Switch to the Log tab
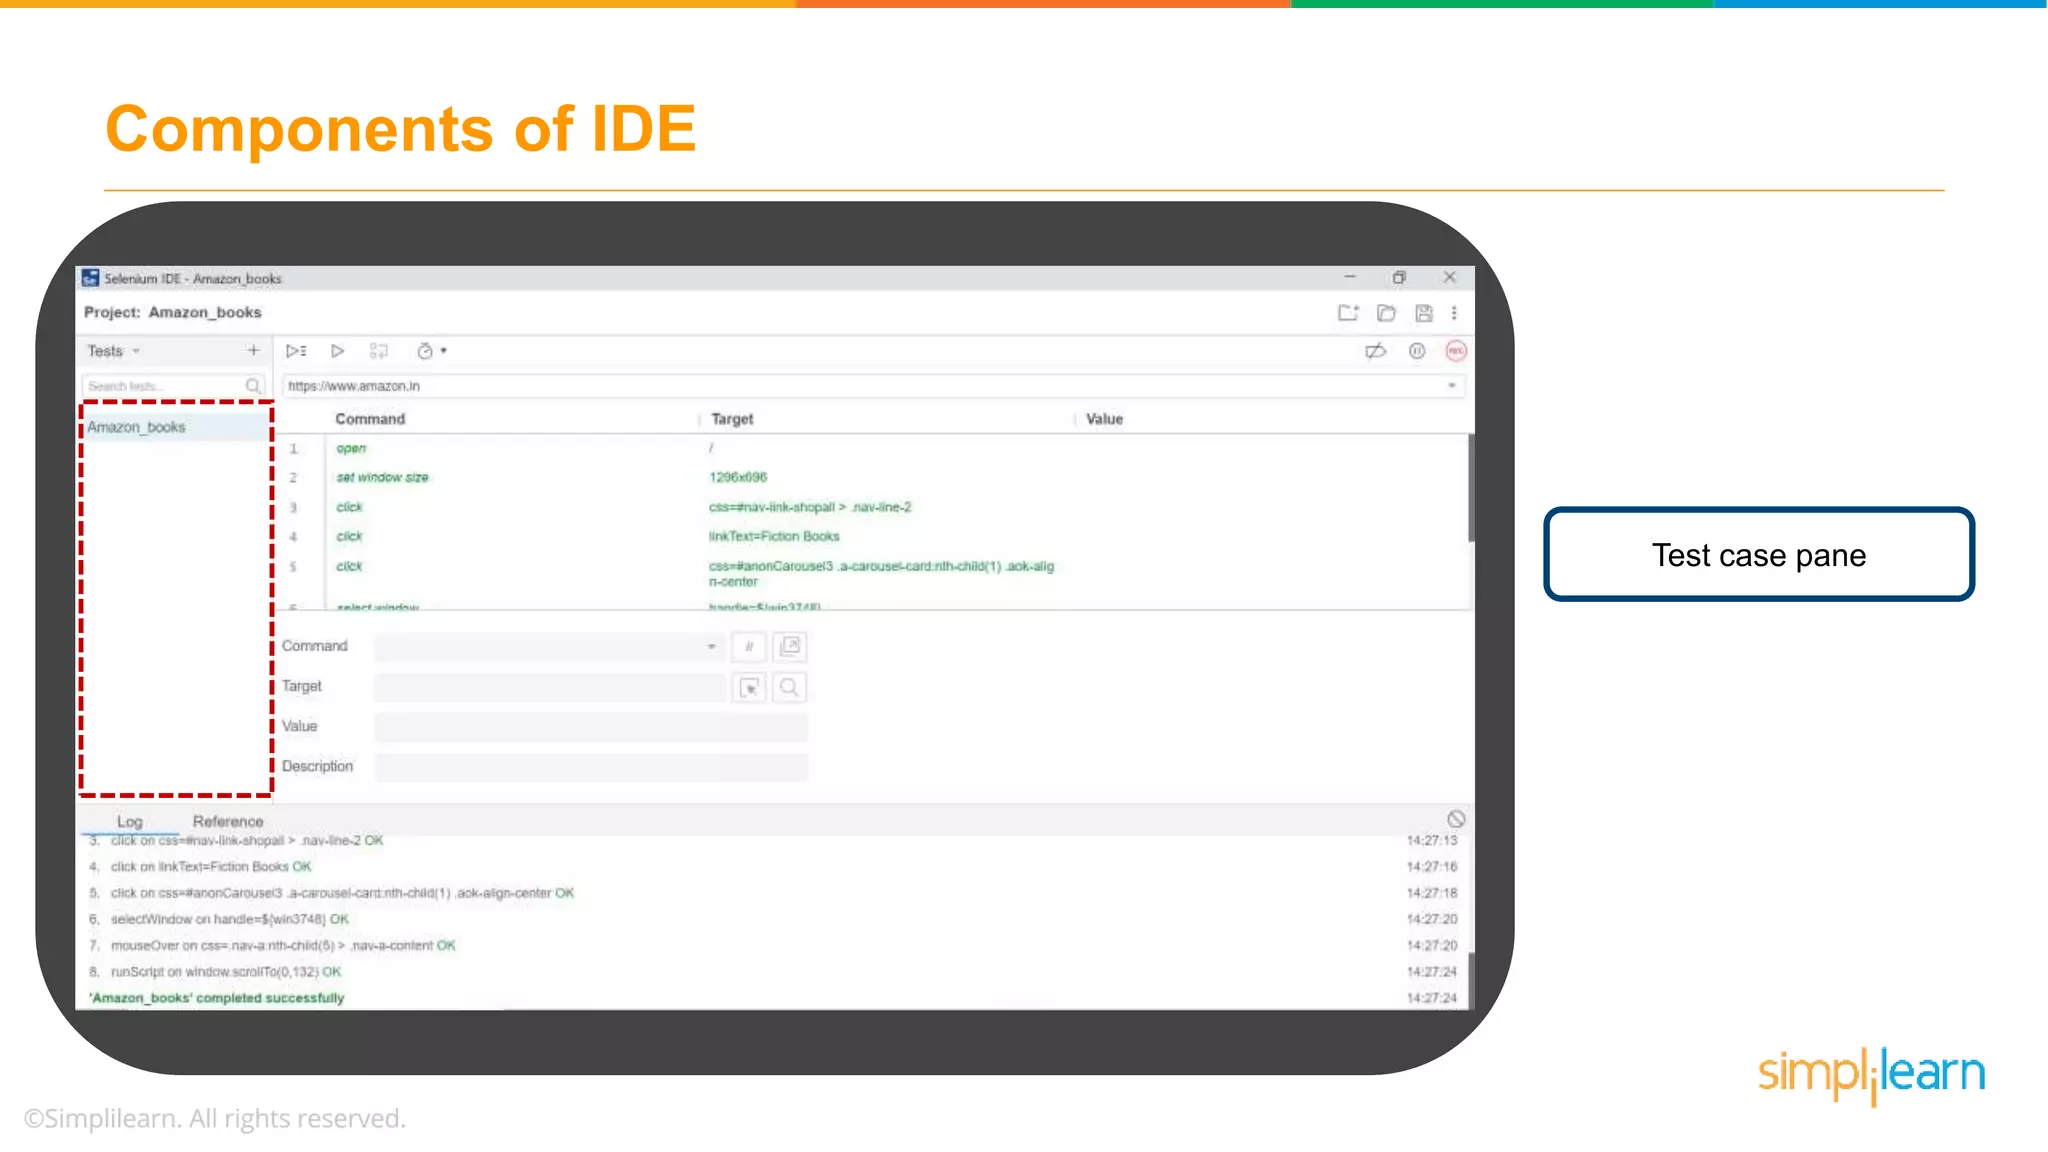The image size is (2048, 1152). [x=130, y=821]
